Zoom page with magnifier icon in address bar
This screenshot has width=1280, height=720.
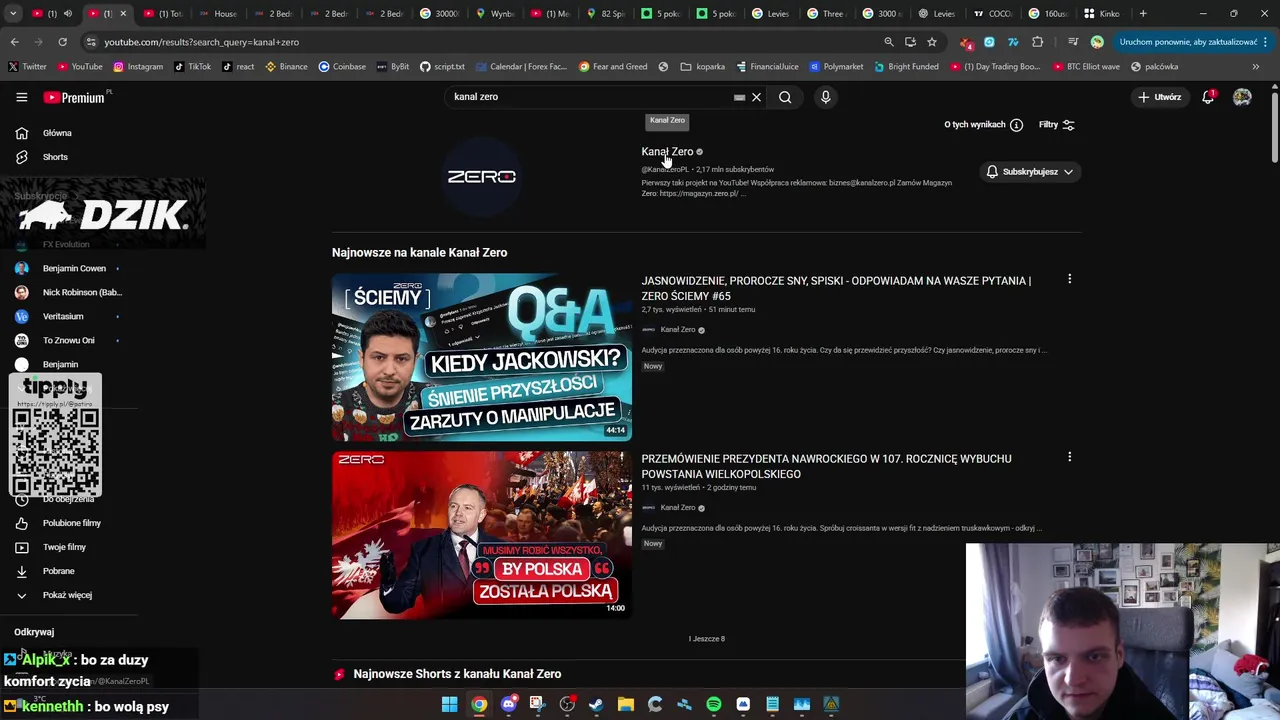point(888,42)
